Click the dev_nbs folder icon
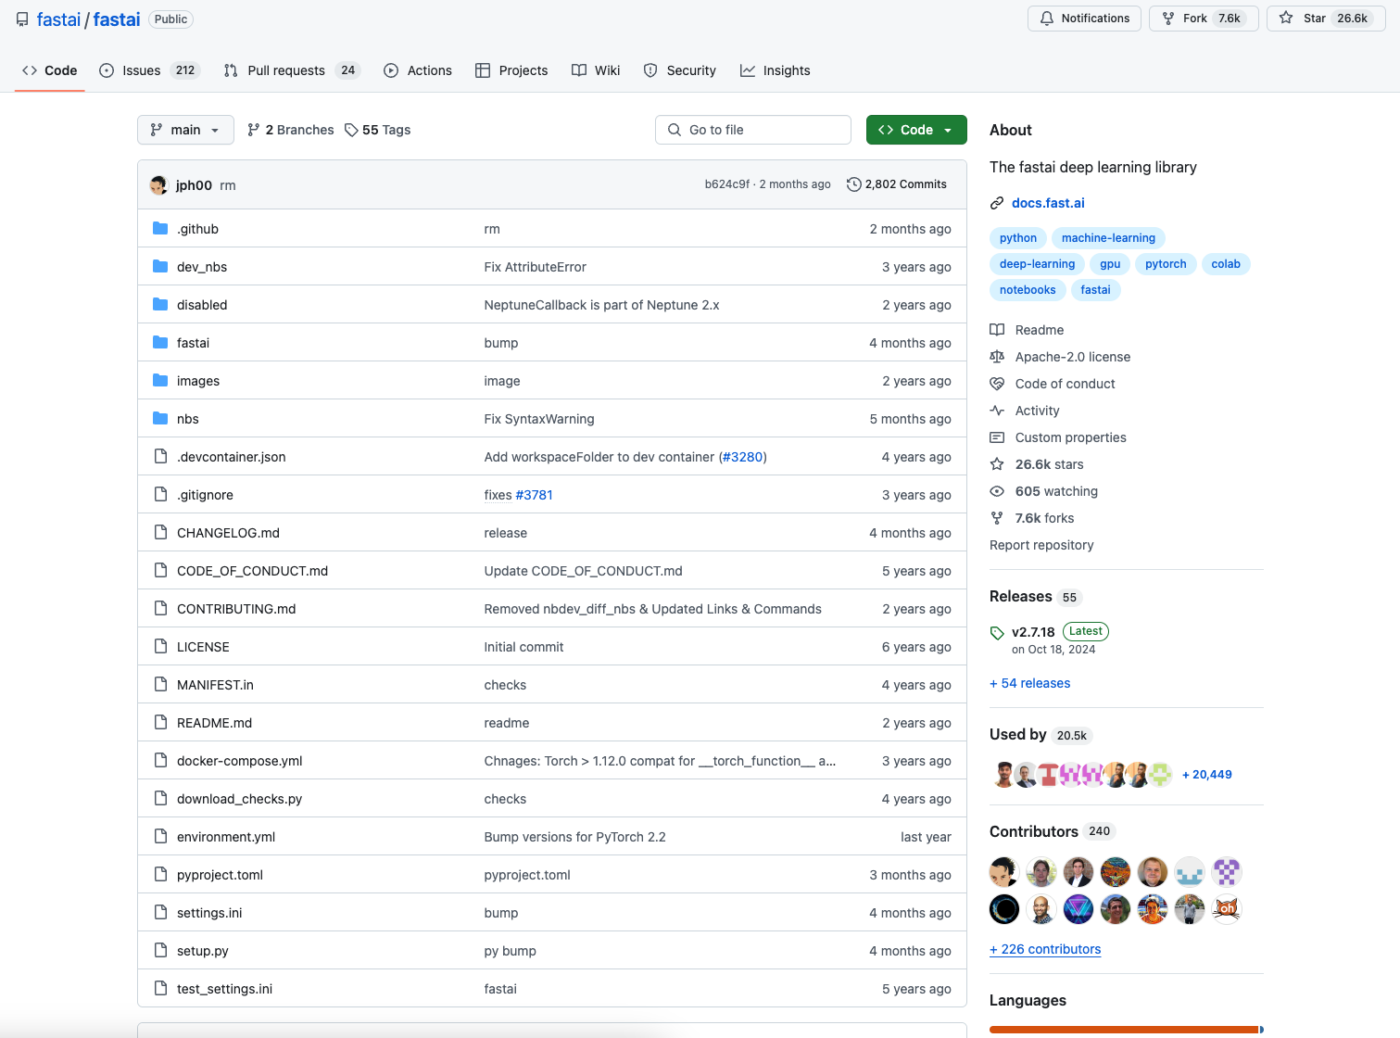This screenshot has height=1038, width=1400. pyautogui.click(x=160, y=267)
